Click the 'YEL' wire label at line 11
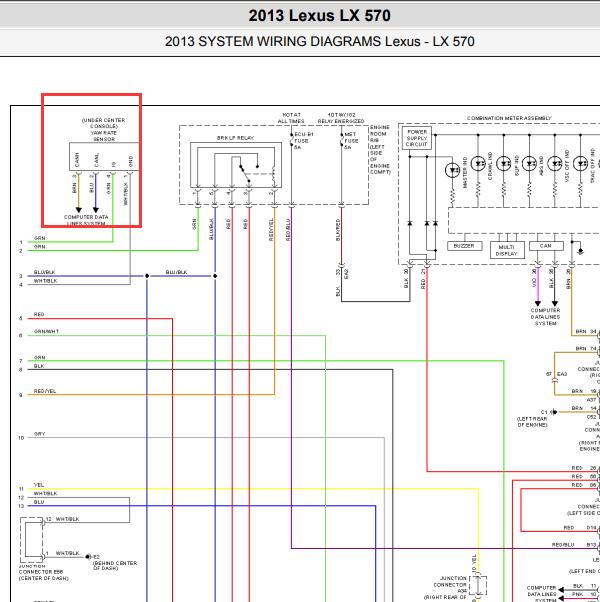The image size is (600, 602). (39, 485)
